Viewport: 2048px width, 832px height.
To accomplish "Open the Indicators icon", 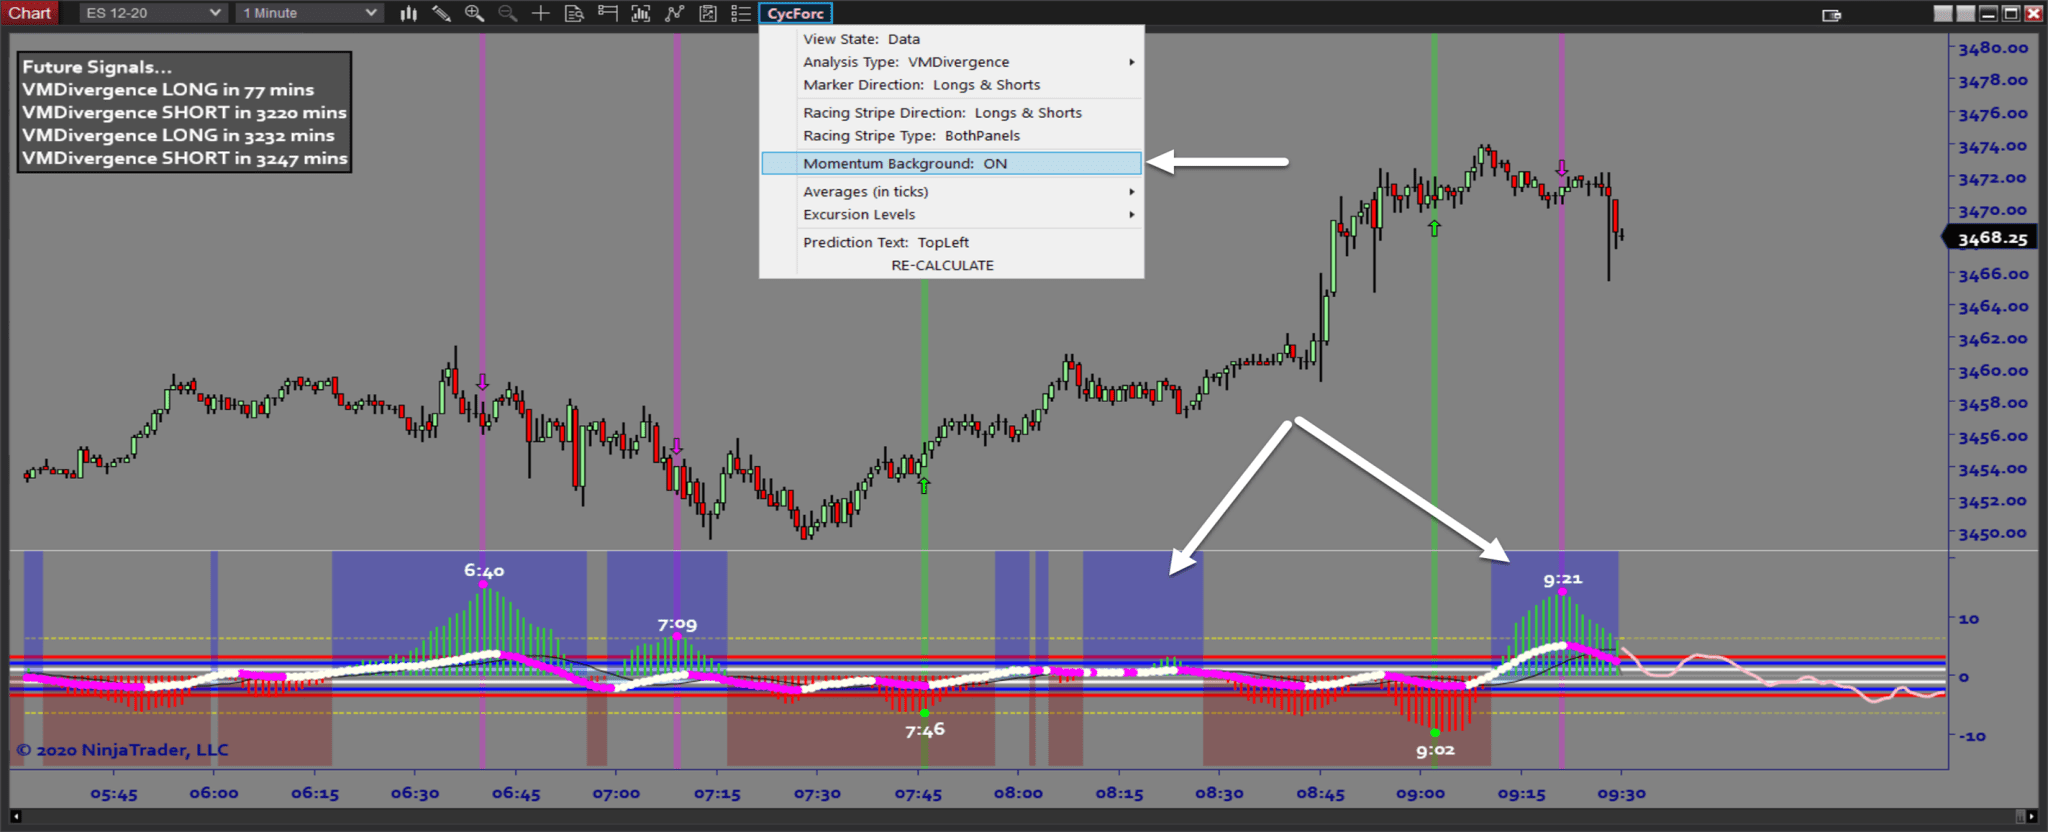I will tap(675, 13).
